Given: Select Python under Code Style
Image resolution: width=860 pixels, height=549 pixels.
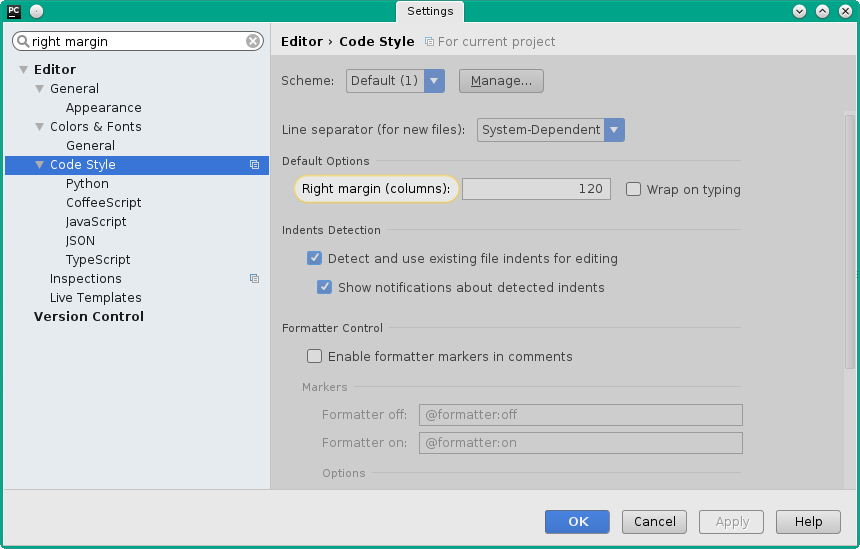Looking at the screenshot, I should point(87,184).
